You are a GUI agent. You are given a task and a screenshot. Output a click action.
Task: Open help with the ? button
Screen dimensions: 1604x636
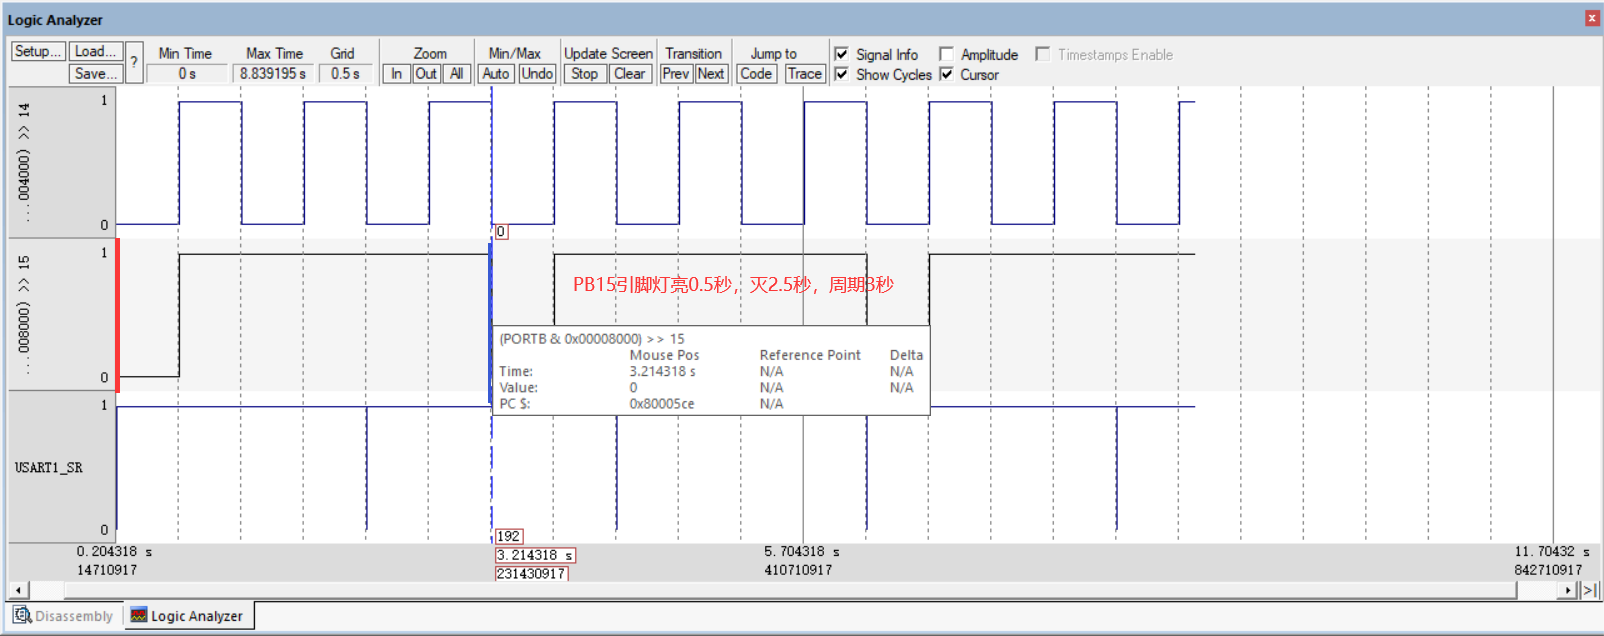(134, 62)
